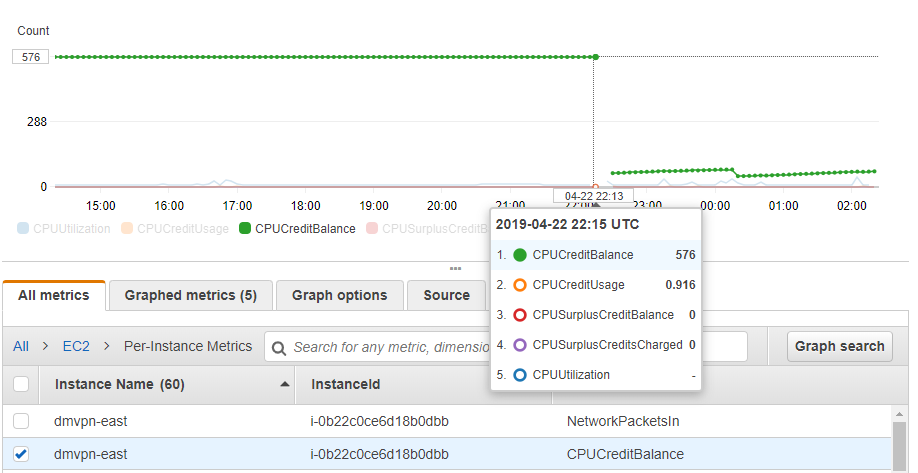Click the metric search input field
The image size is (918, 473).
(385, 347)
